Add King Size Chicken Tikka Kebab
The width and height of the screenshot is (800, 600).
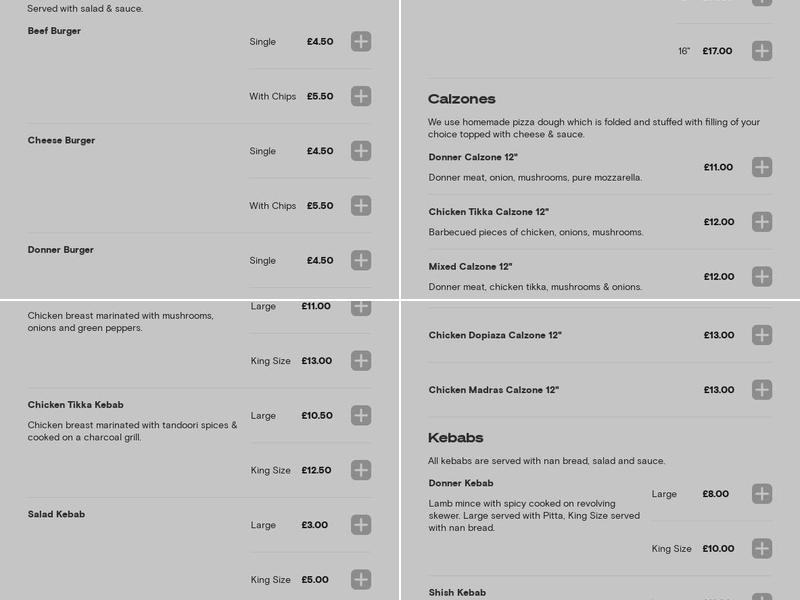click(x=360, y=470)
